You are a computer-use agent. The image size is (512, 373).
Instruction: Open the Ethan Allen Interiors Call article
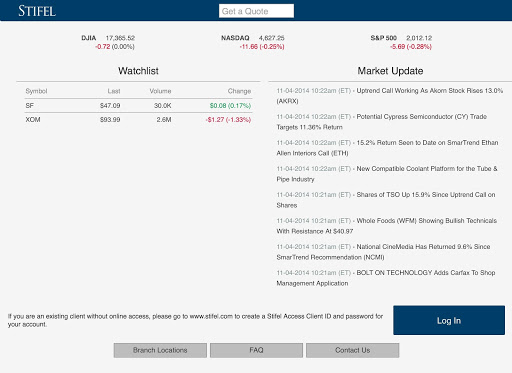tap(387, 148)
